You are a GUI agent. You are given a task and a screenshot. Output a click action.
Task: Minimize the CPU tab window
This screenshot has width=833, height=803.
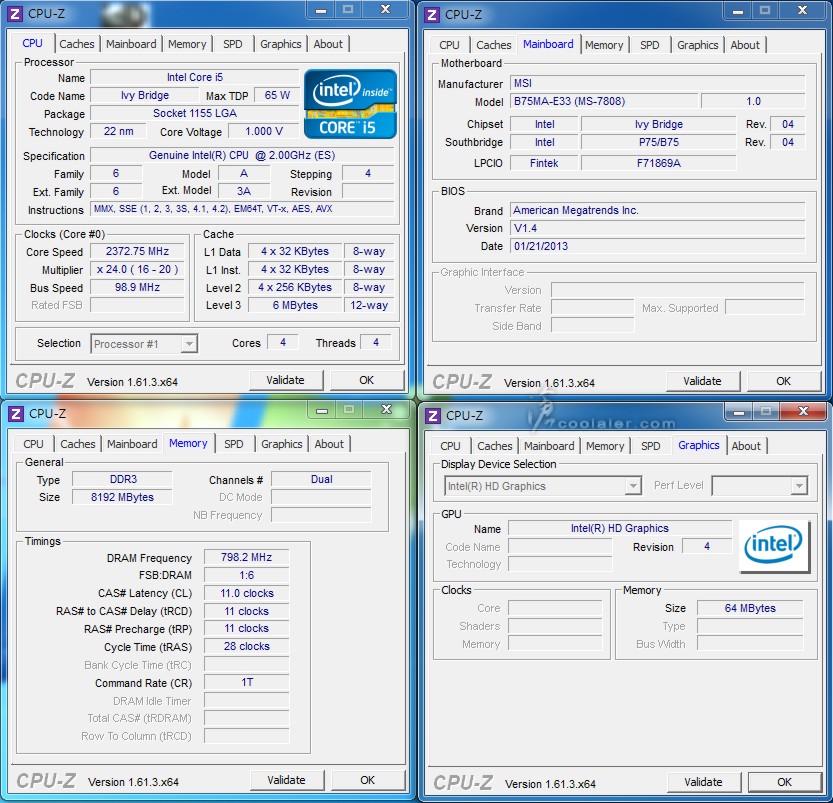(321, 10)
